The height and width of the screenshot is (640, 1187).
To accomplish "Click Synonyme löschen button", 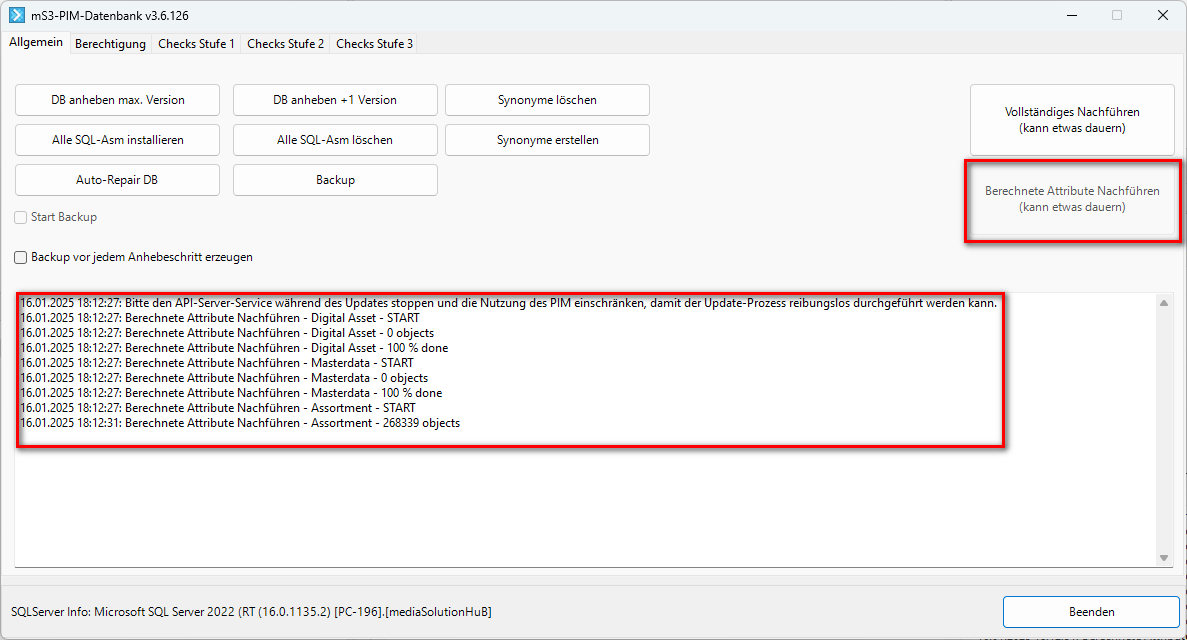I will pos(547,100).
